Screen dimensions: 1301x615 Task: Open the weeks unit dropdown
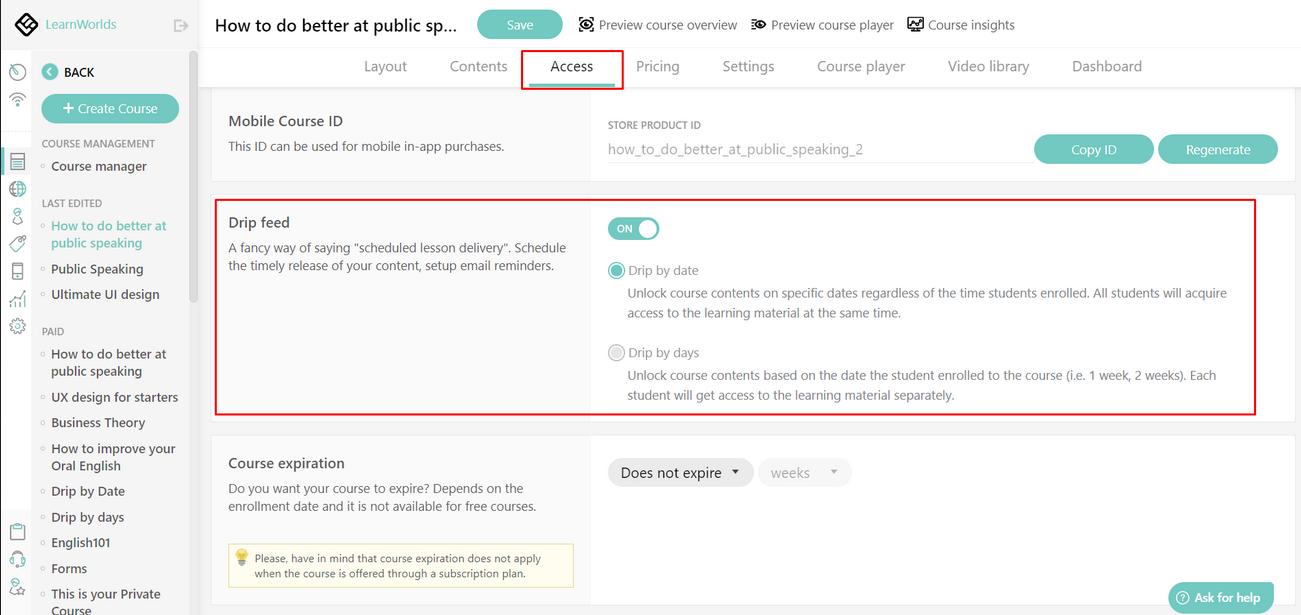pos(804,473)
